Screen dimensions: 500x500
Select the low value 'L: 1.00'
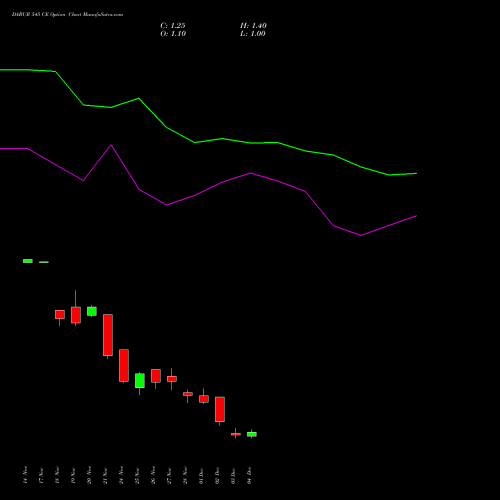click(253, 34)
